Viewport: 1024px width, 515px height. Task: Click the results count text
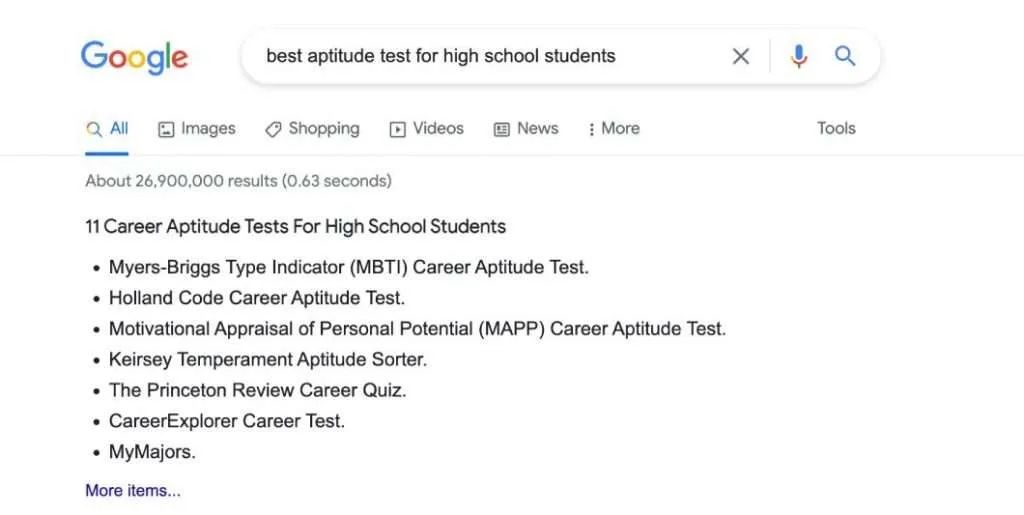(238, 181)
